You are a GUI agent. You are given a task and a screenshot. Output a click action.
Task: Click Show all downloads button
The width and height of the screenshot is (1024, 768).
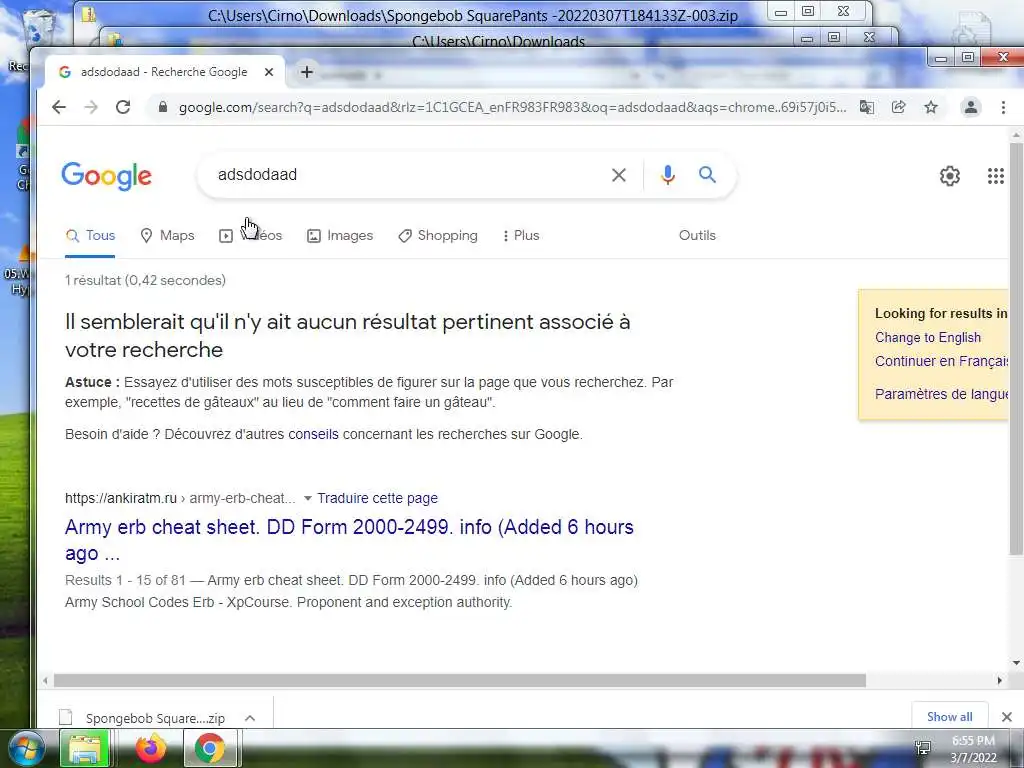(x=950, y=716)
